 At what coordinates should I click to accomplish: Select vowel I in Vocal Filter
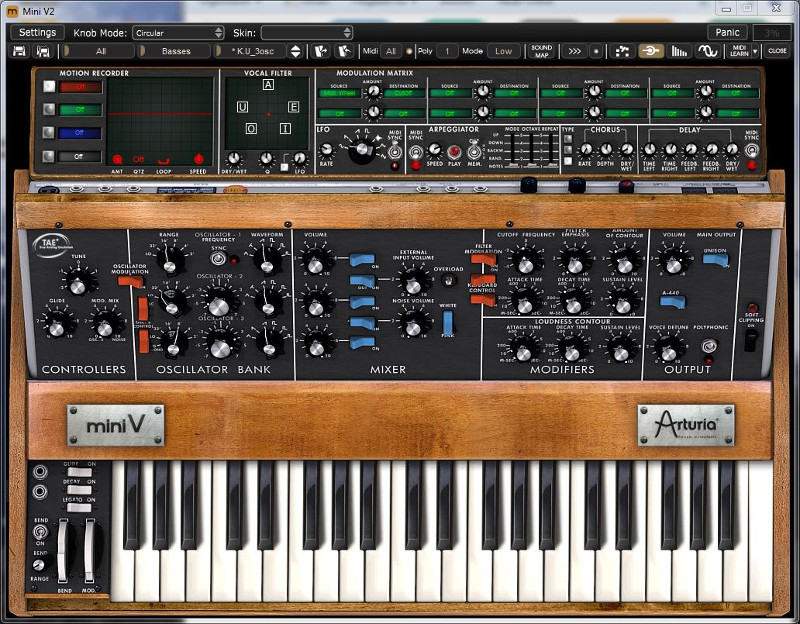[x=285, y=129]
